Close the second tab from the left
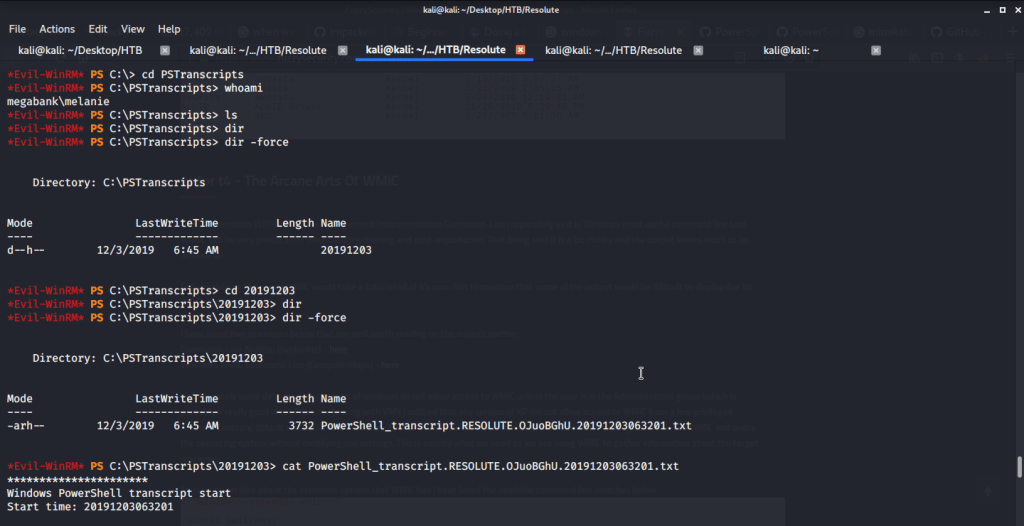 point(343,50)
